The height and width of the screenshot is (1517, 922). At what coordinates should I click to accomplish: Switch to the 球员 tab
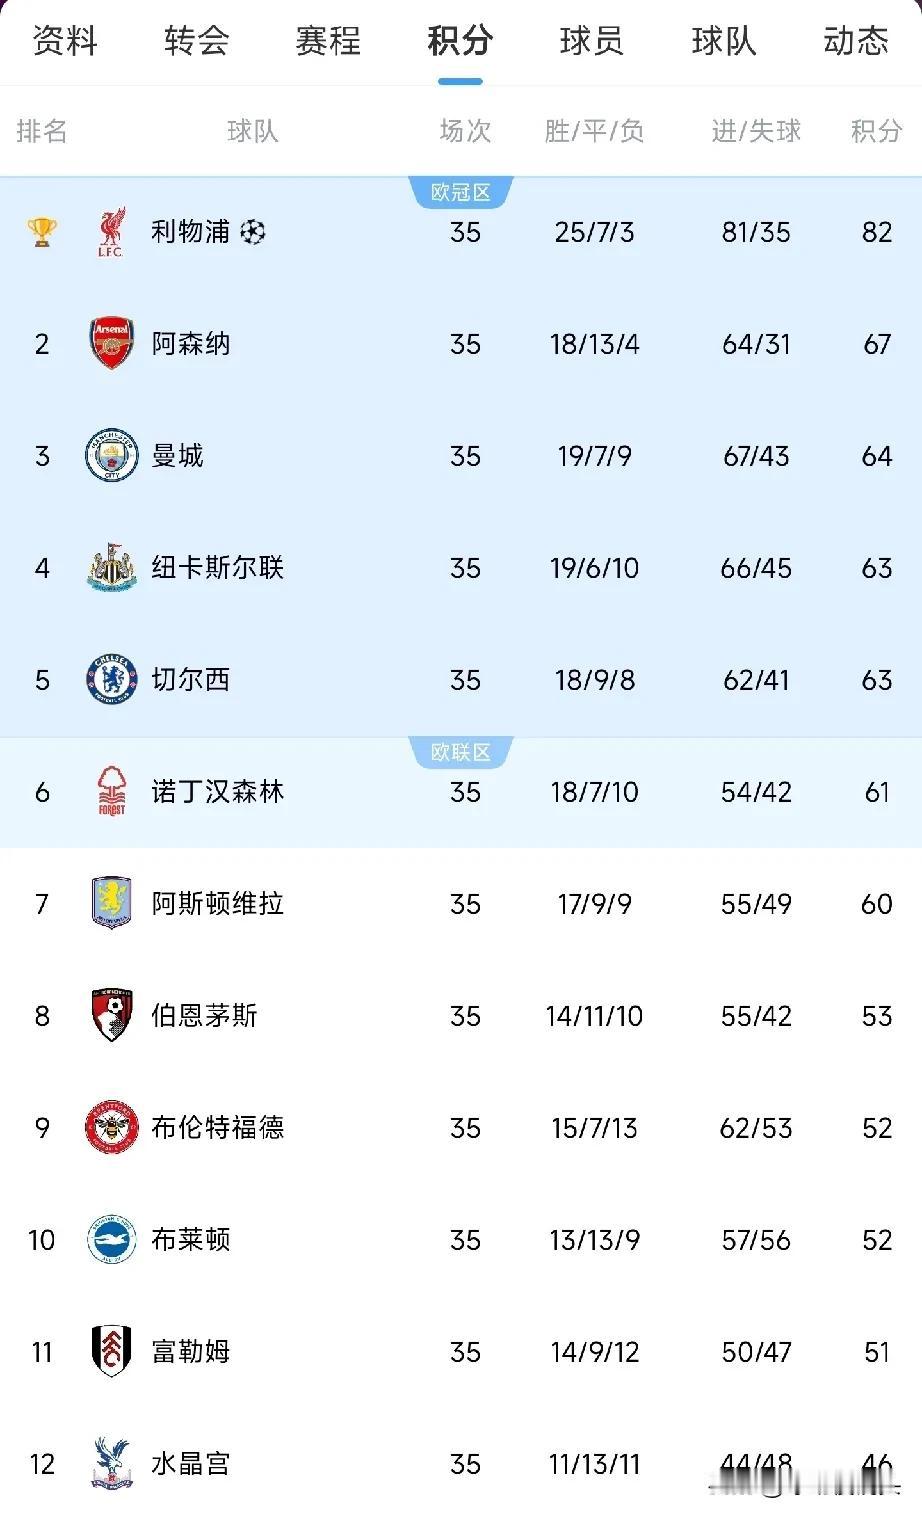pos(591,41)
